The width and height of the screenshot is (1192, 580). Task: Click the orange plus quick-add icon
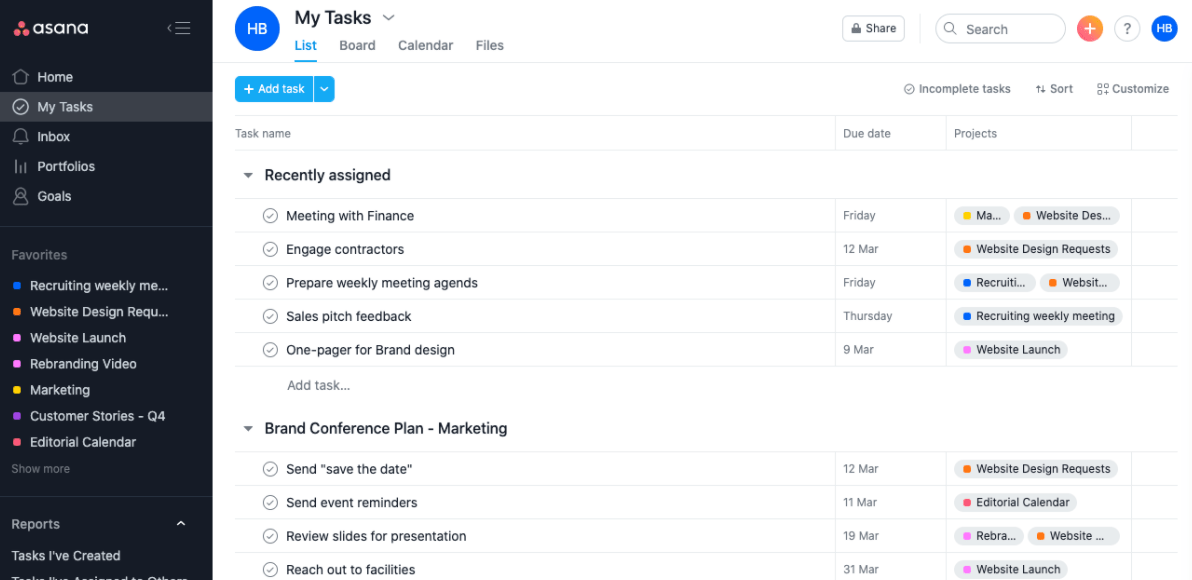(1089, 29)
